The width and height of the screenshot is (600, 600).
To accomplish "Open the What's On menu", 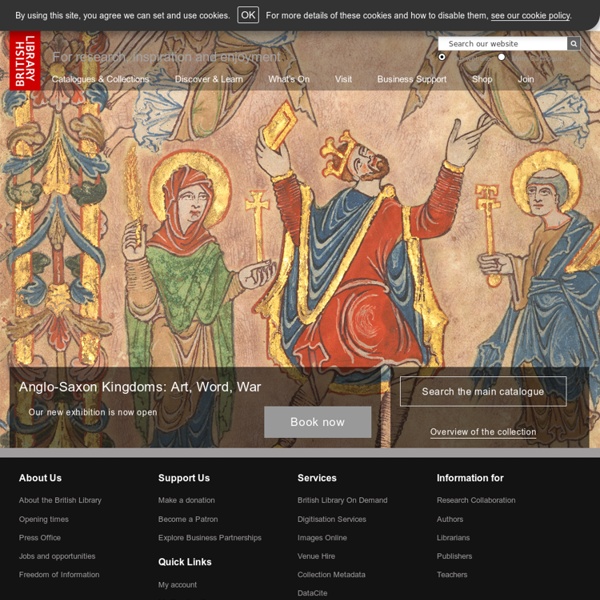I will [289, 79].
